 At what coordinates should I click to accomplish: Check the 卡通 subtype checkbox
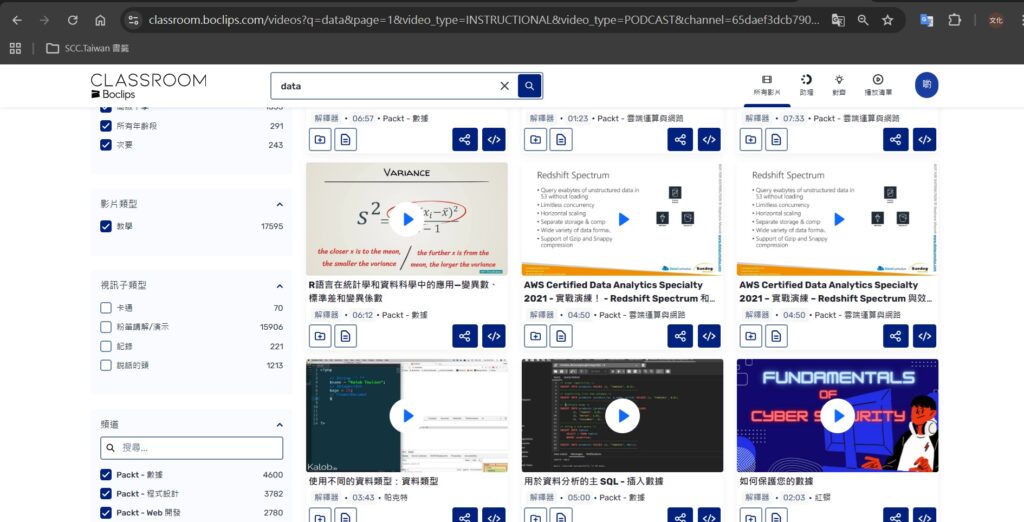106,308
